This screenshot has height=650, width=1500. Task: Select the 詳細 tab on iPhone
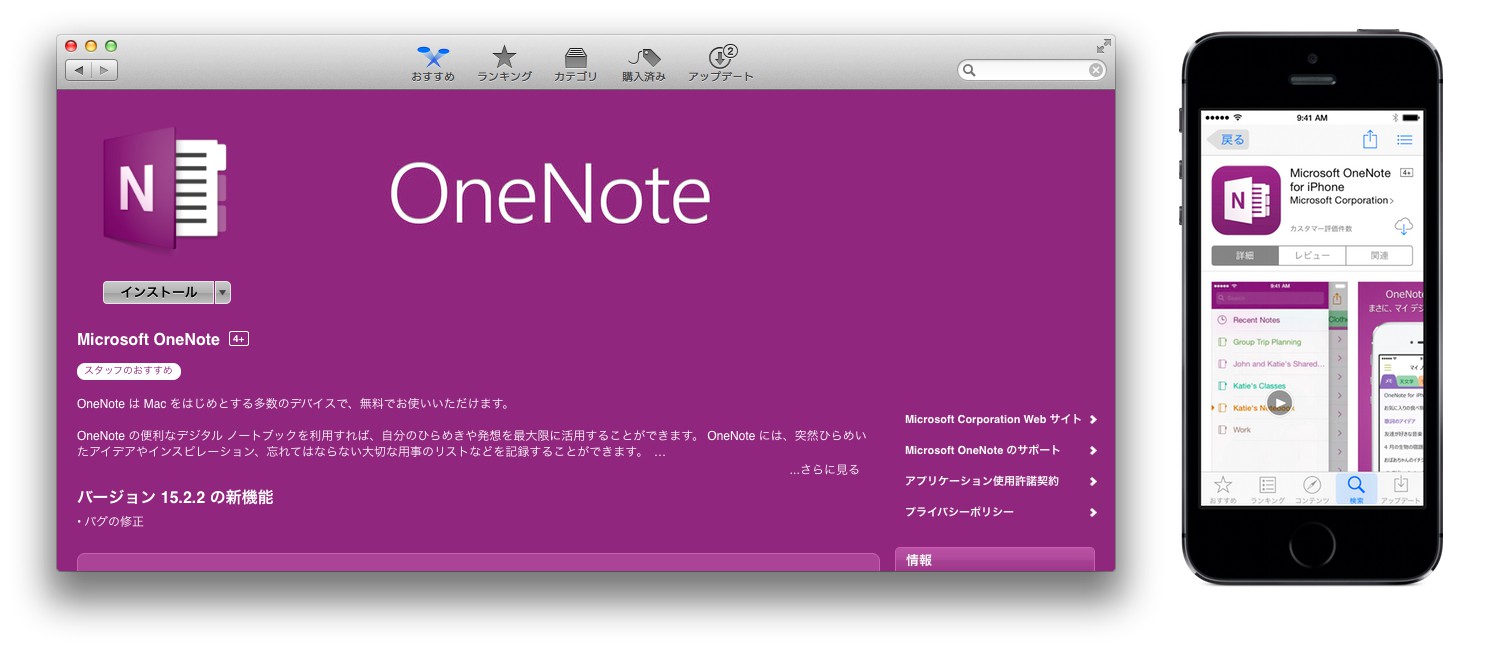[x=1245, y=256]
